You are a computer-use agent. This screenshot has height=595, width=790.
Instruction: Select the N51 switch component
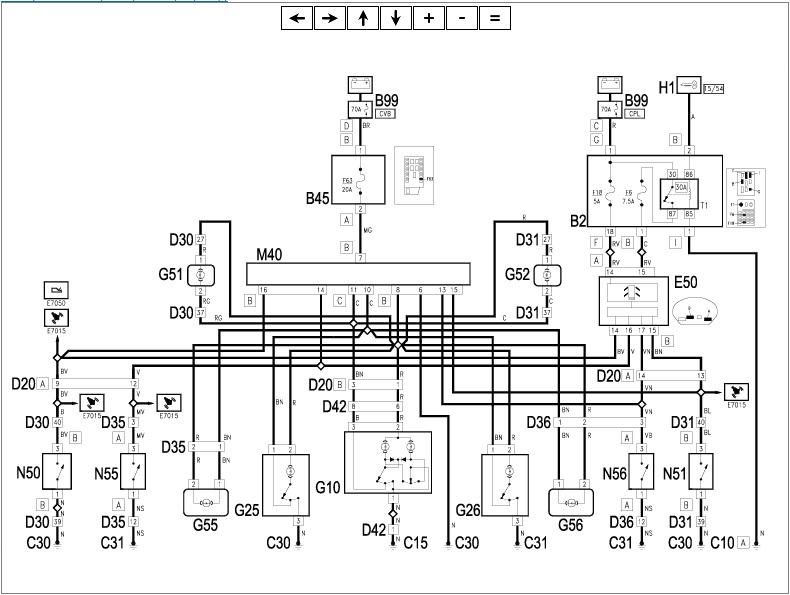point(700,471)
